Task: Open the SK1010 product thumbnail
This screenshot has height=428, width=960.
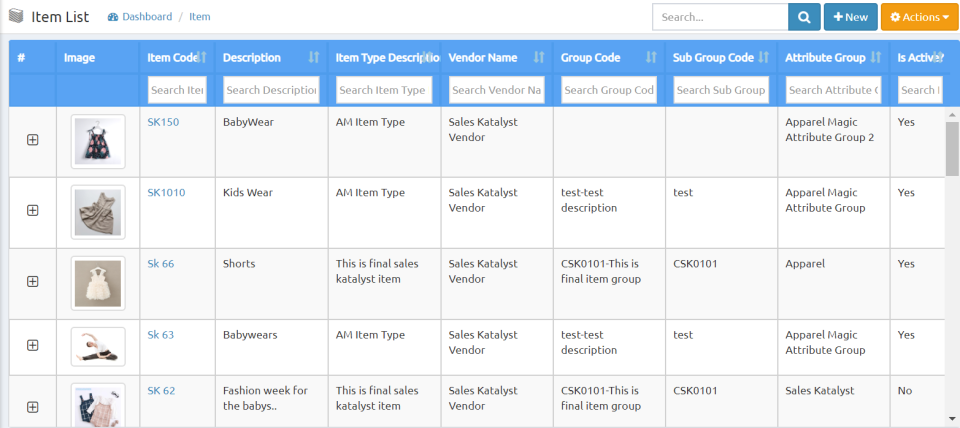Action: [x=98, y=211]
